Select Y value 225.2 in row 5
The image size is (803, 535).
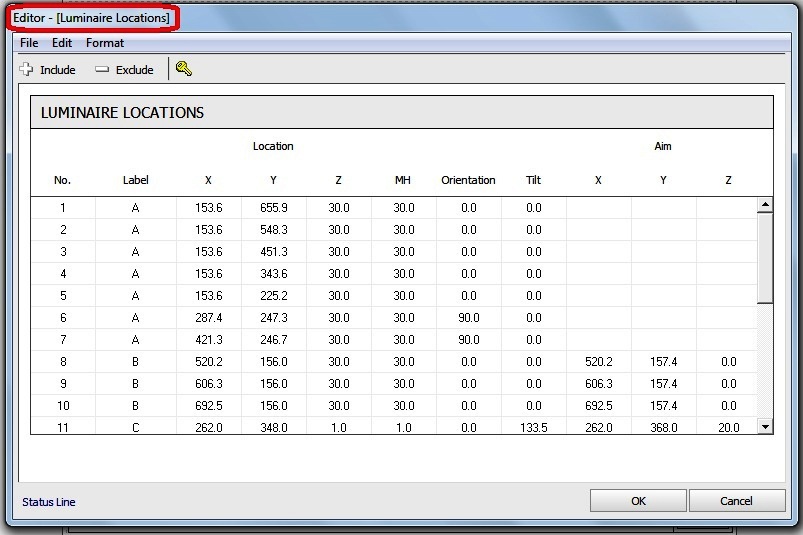273,296
